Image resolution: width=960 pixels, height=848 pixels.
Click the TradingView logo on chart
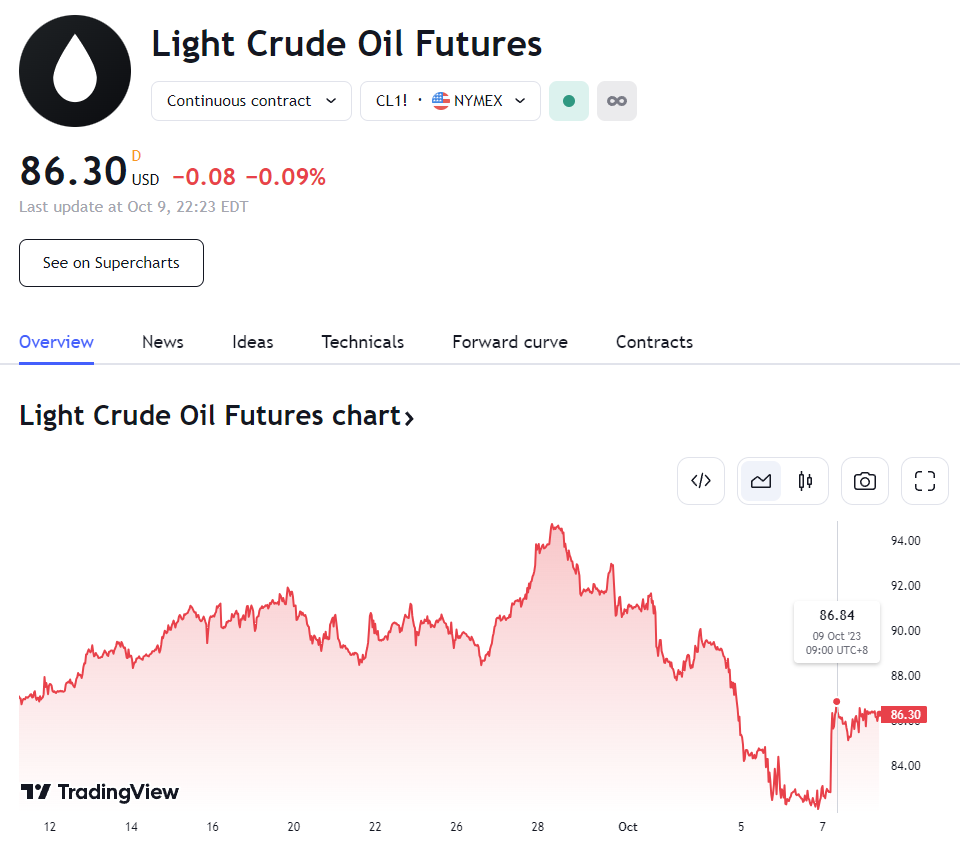click(100, 792)
